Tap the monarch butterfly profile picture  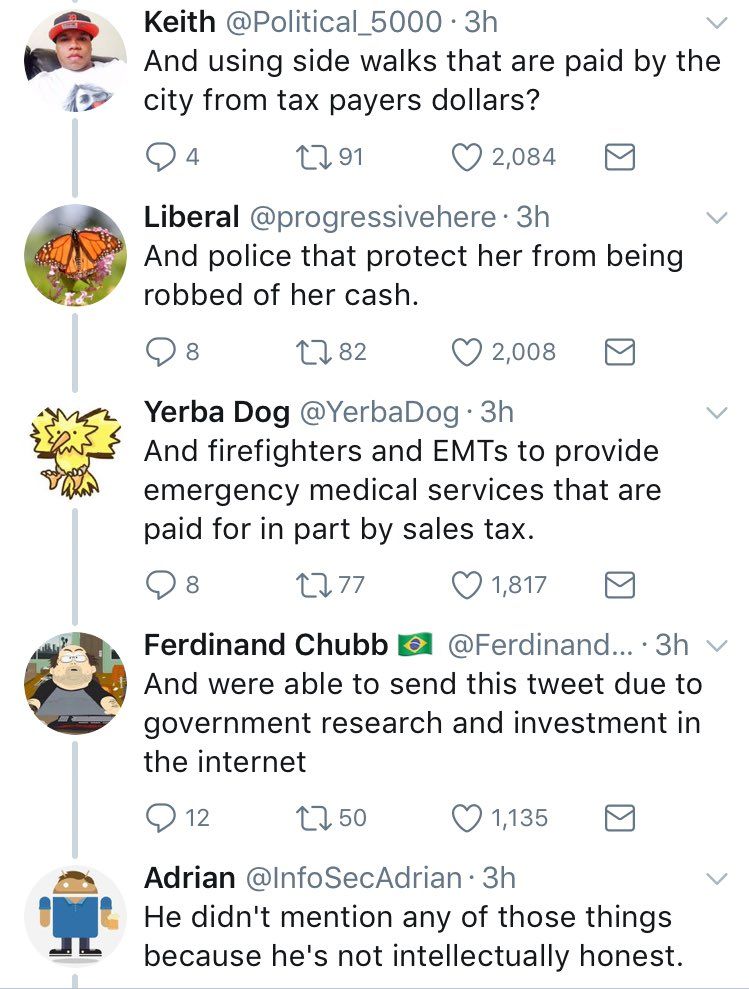click(x=76, y=255)
